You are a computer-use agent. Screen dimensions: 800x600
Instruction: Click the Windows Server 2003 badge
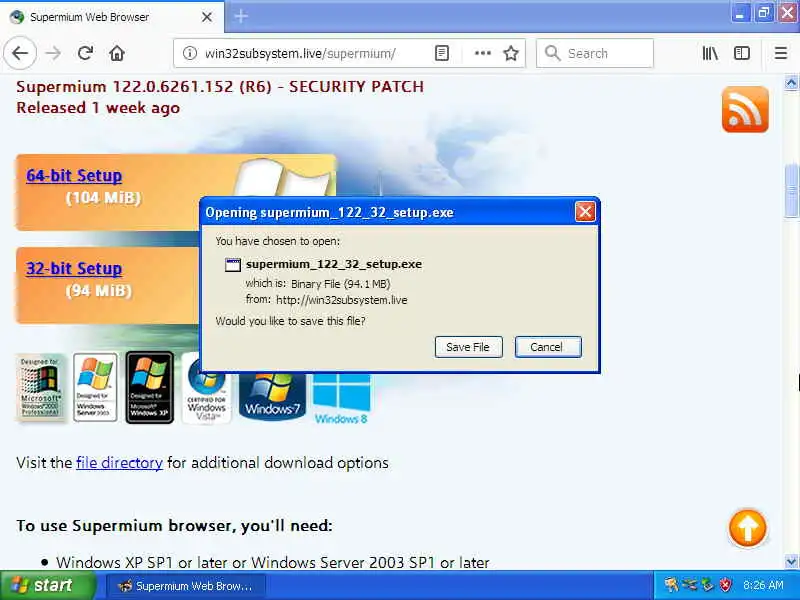pos(95,387)
